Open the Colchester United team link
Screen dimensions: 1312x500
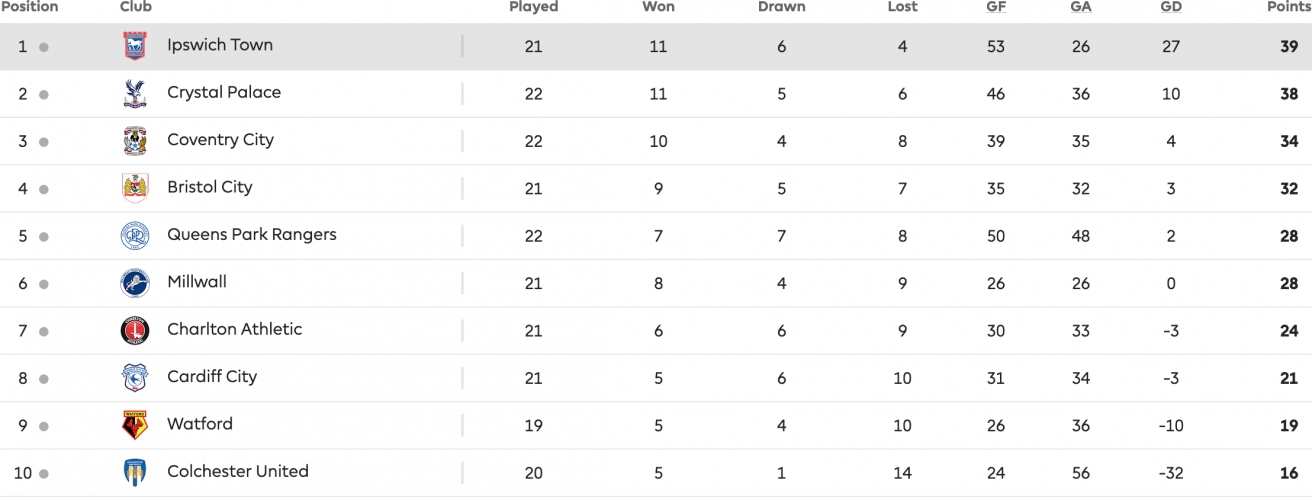(237, 471)
